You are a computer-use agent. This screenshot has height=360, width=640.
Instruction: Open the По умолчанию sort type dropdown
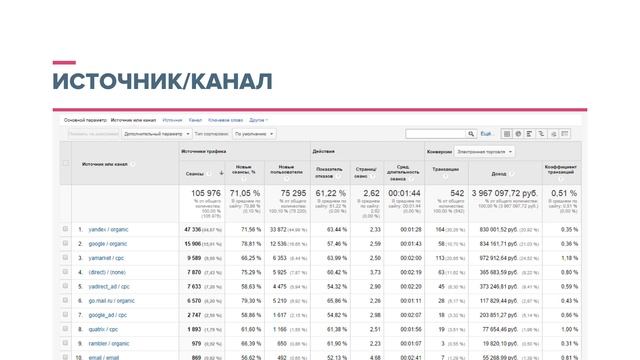pos(254,134)
